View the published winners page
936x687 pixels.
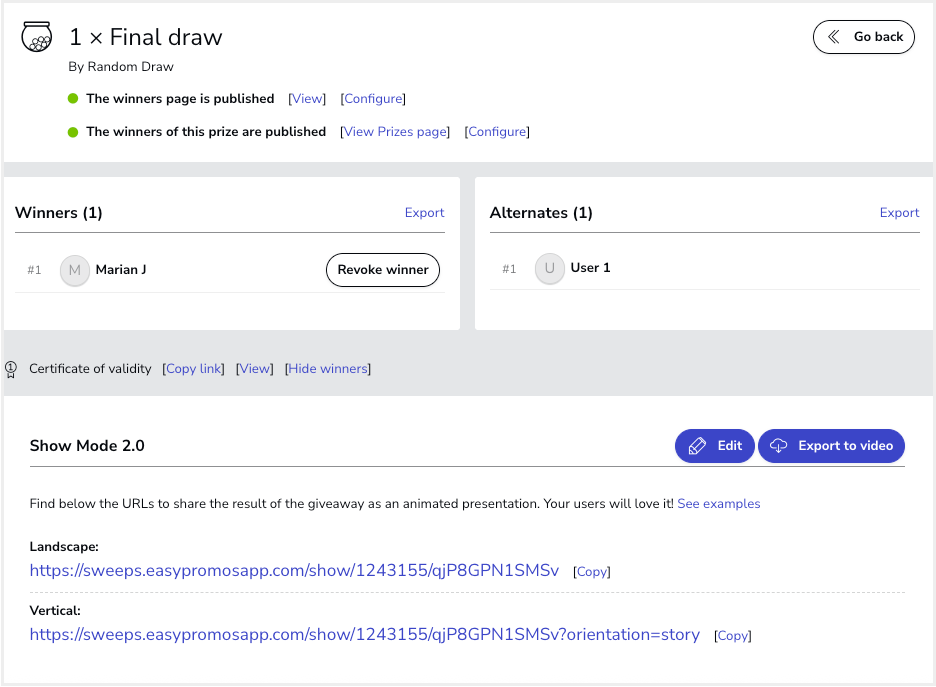tap(307, 98)
